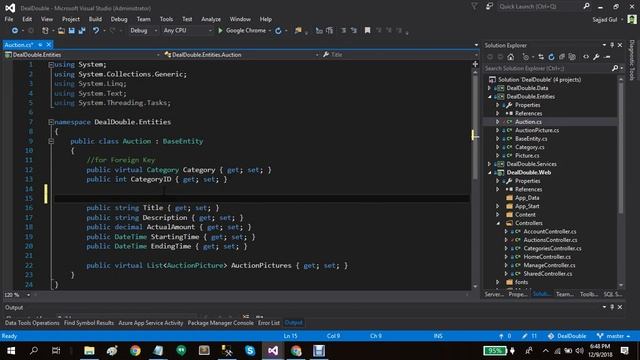Click the notifications filter funnel icon
The width and height of the screenshot is (640, 360).
(x=474, y=6)
